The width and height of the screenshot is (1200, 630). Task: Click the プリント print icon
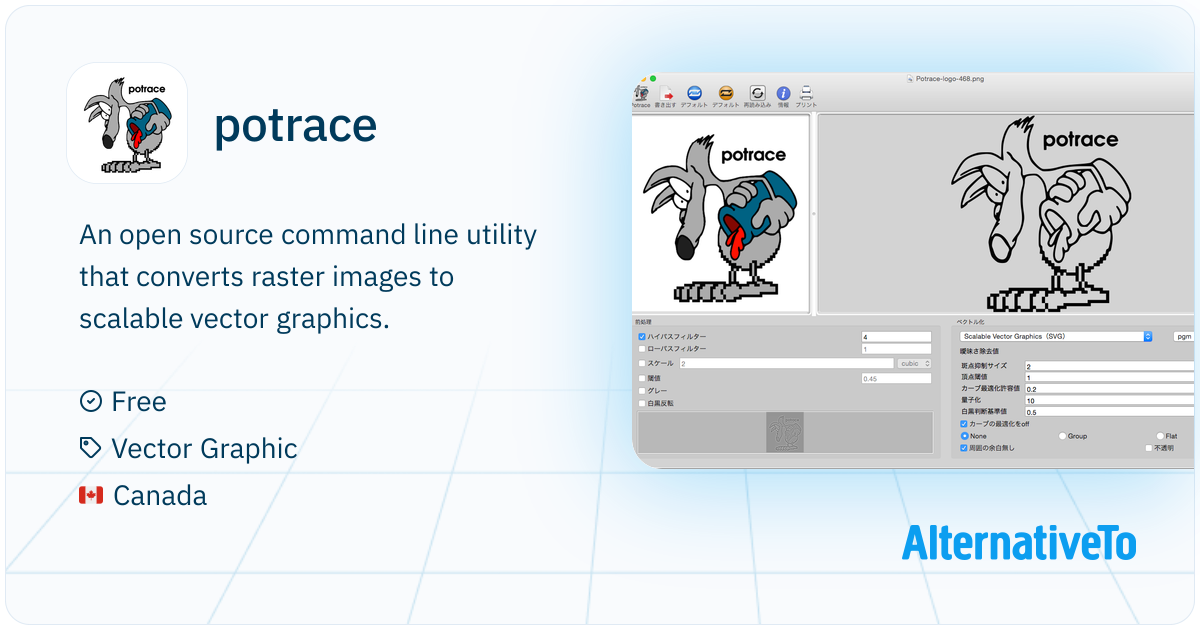click(806, 93)
